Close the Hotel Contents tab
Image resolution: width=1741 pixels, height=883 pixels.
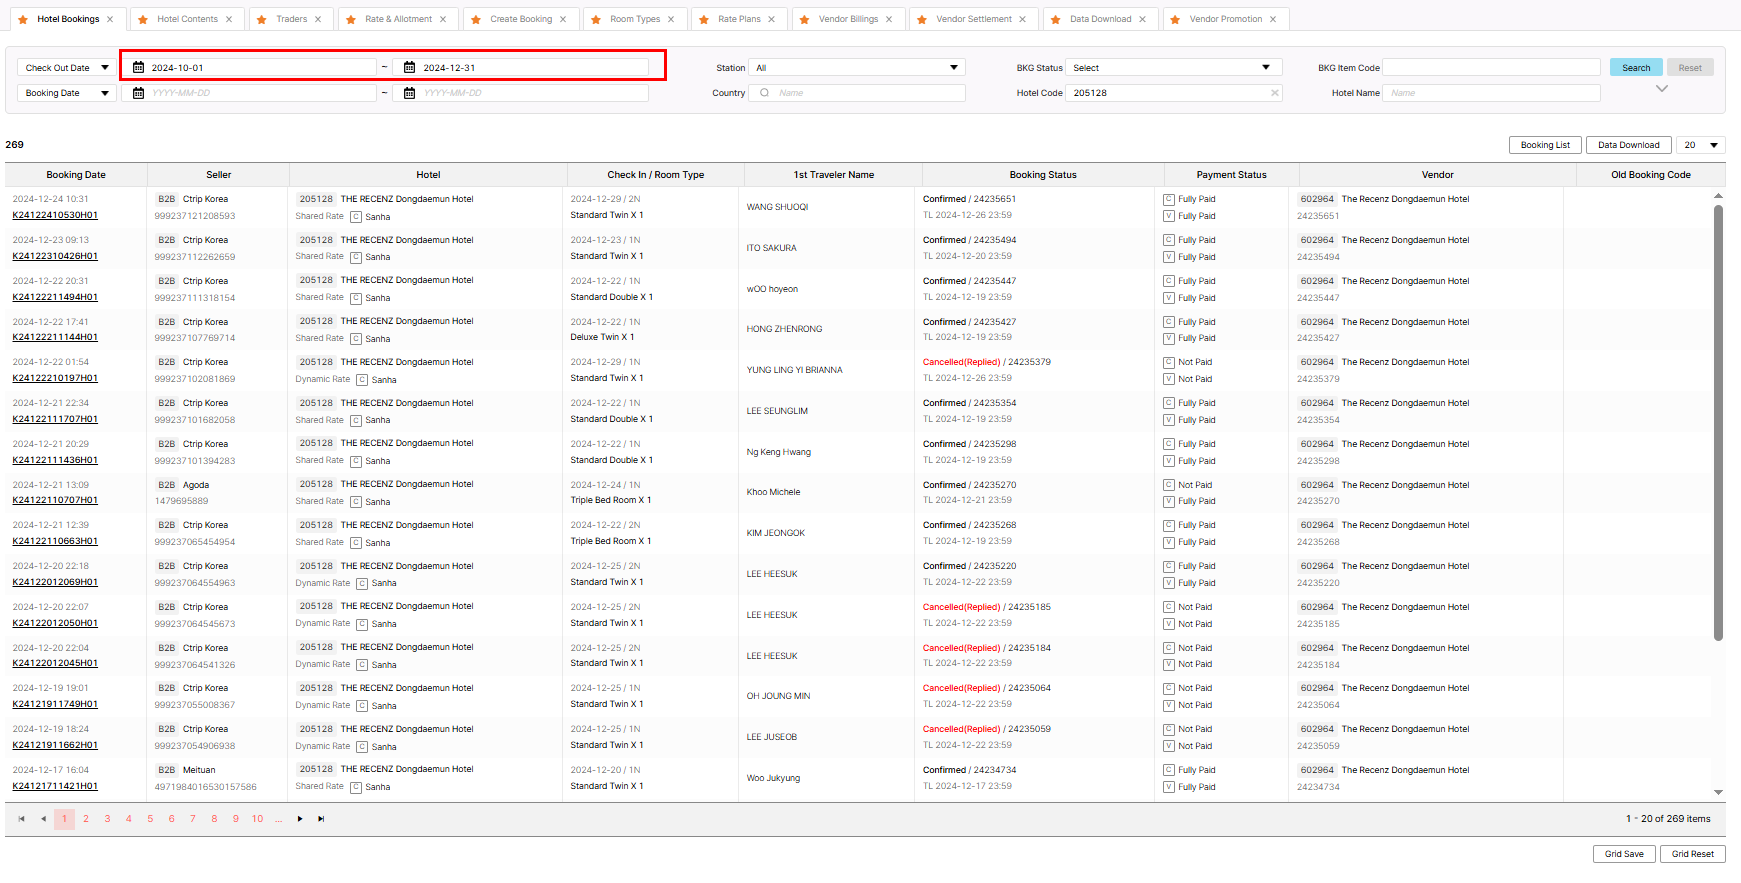(229, 19)
